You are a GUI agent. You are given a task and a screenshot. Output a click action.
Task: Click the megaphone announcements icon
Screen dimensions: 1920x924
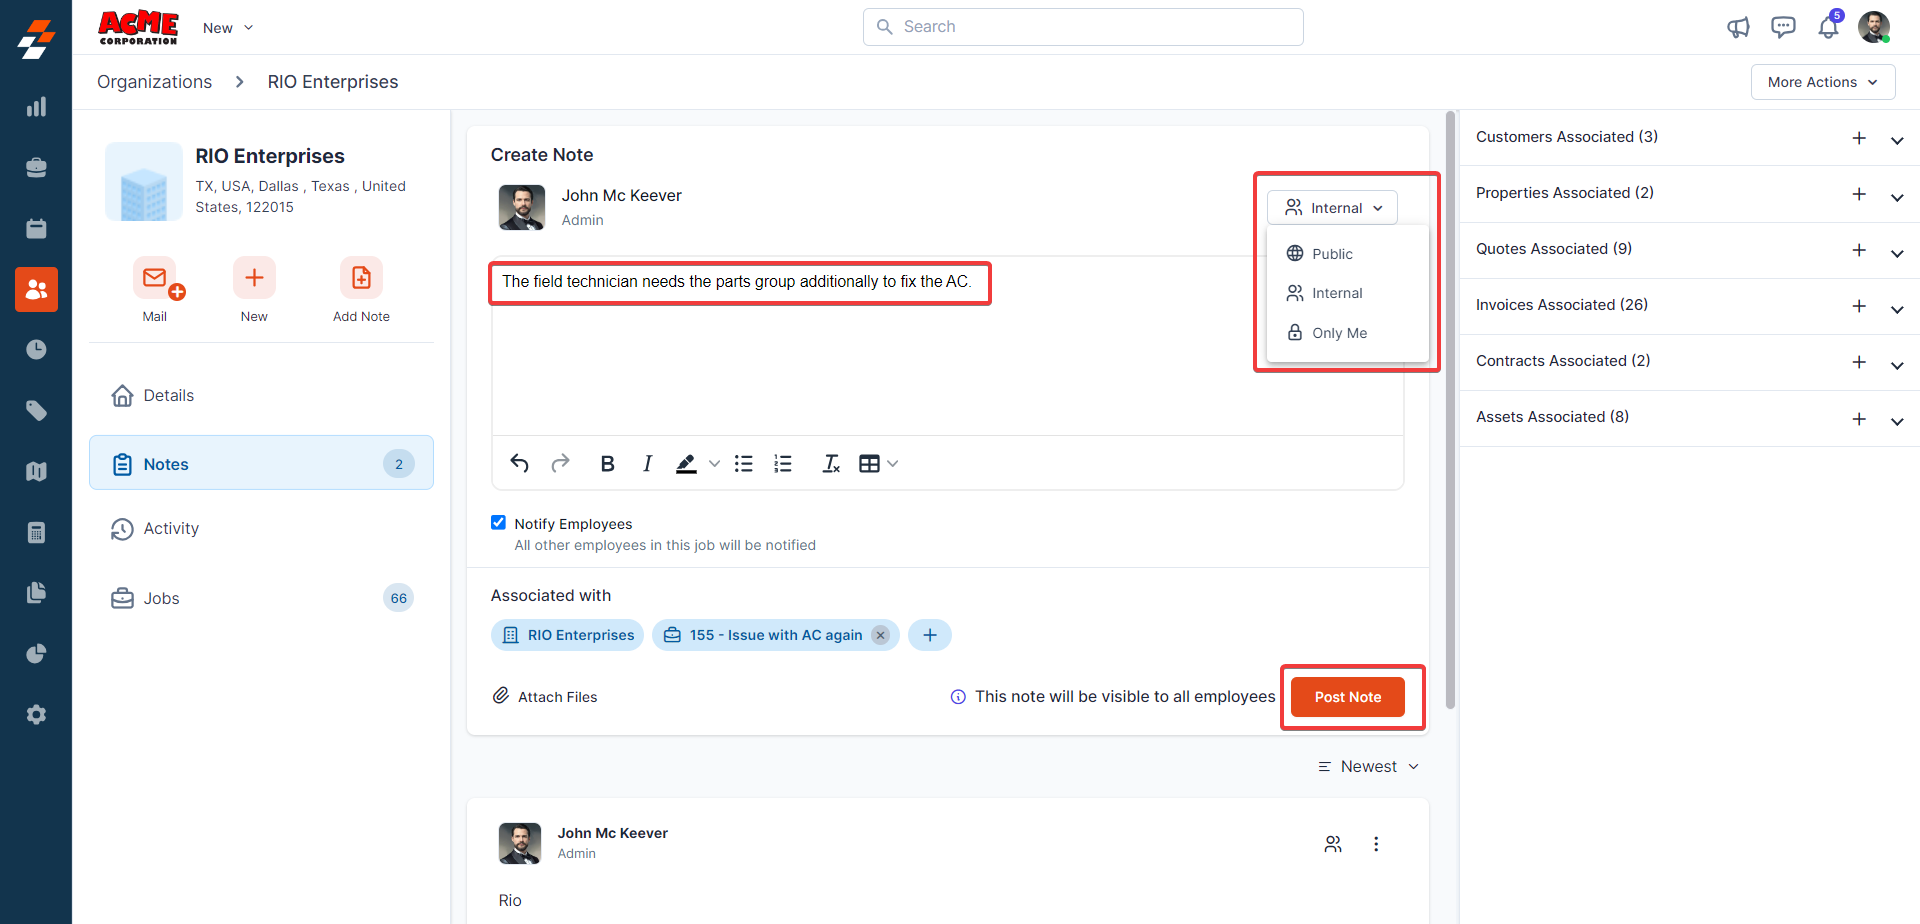click(x=1739, y=27)
